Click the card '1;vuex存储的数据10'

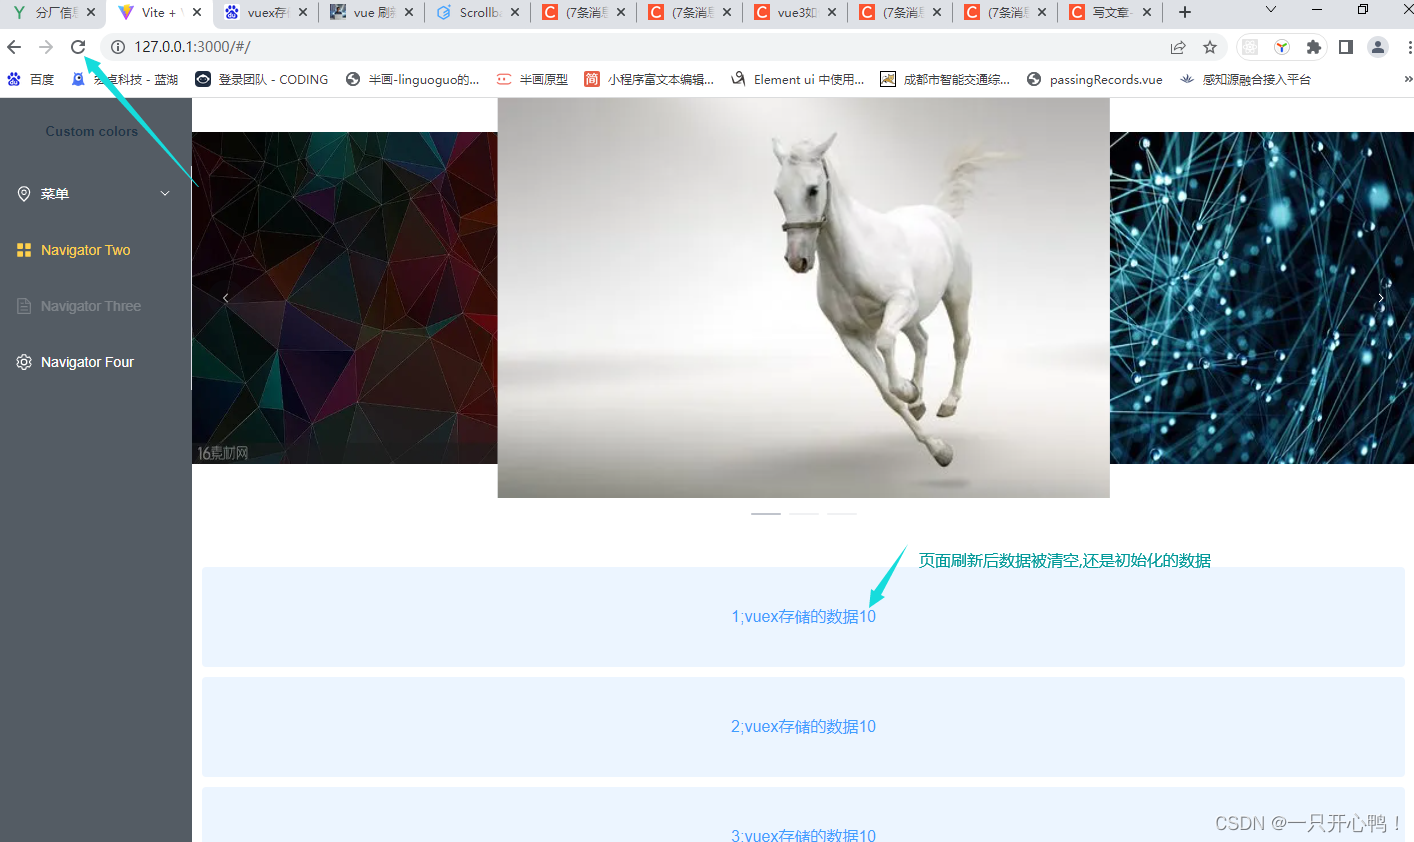point(803,617)
